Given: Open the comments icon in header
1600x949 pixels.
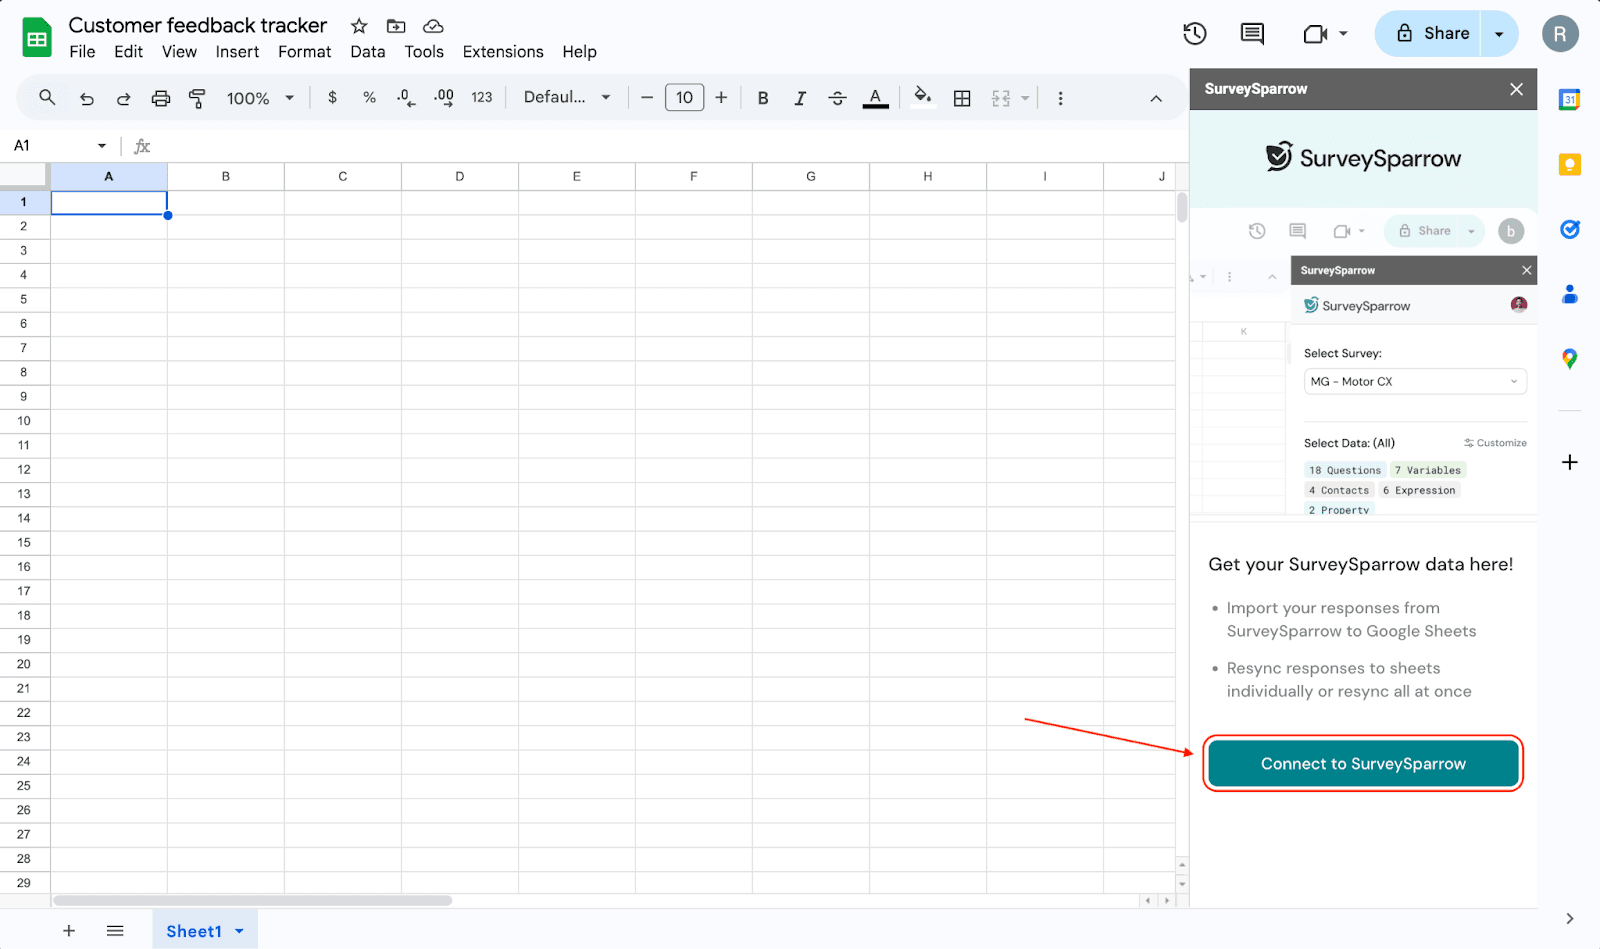Looking at the screenshot, I should coord(1252,34).
